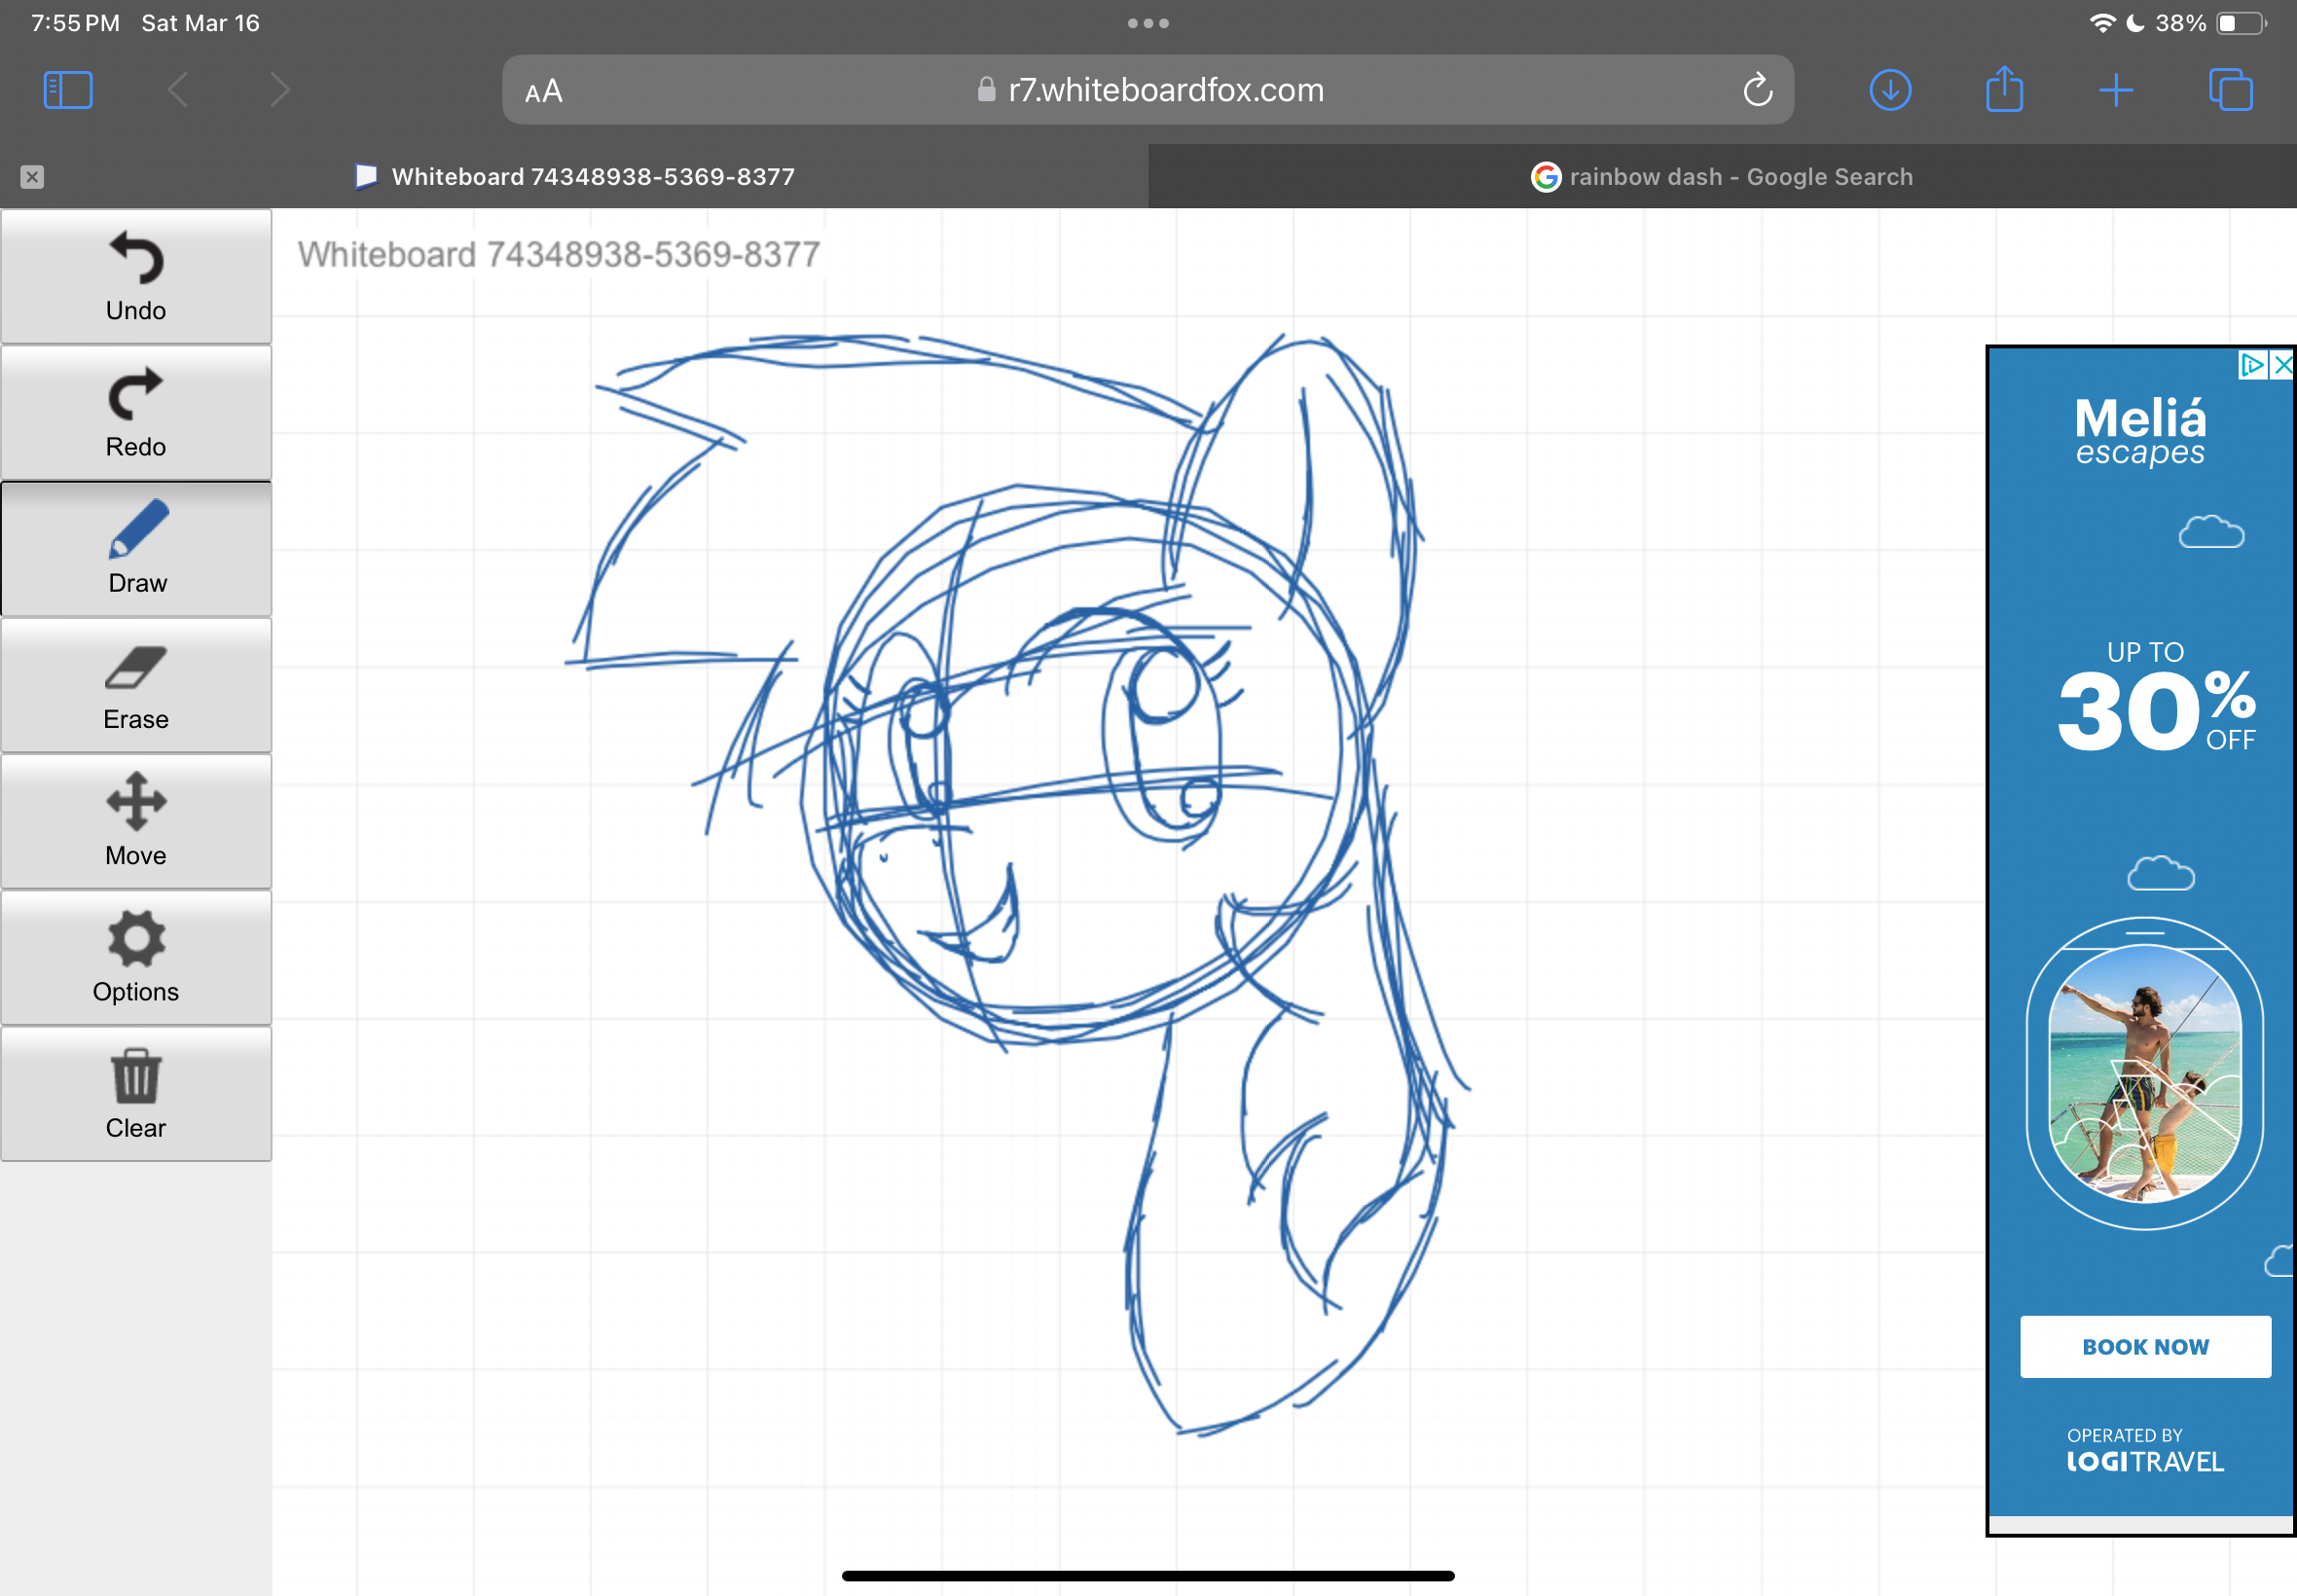This screenshot has height=1596, width=2297.
Task: Toggle the Safari sidebar icon
Action: pos(66,89)
